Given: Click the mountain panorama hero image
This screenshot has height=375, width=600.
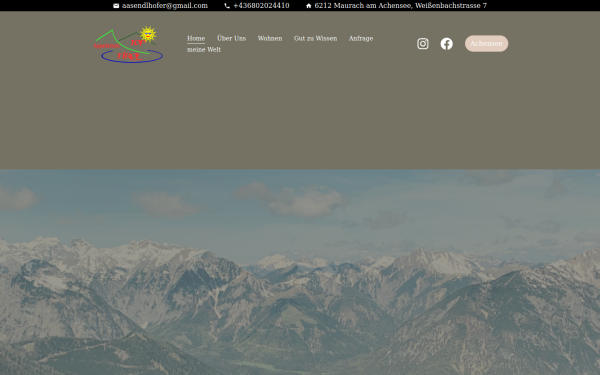Looking at the screenshot, I should click(x=300, y=272).
